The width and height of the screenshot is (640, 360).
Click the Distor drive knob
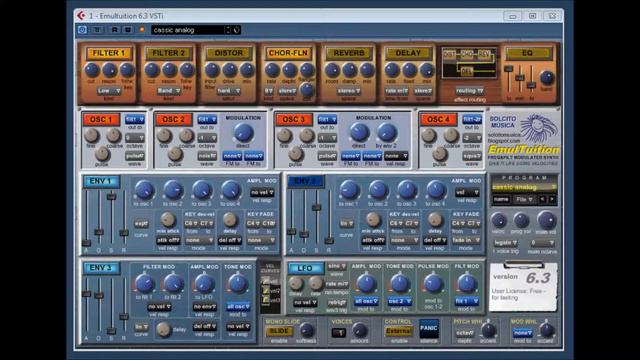click(229, 70)
